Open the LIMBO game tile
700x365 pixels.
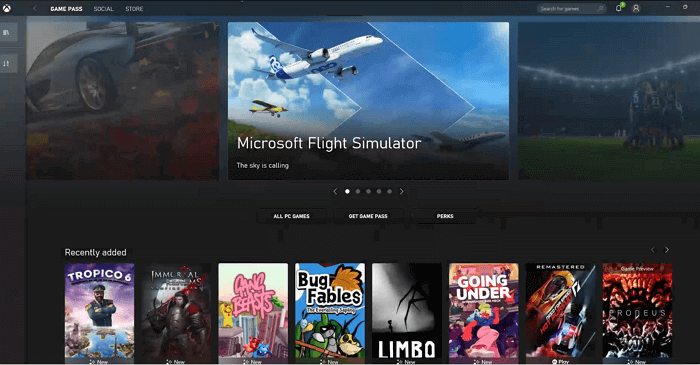pyautogui.click(x=407, y=312)
